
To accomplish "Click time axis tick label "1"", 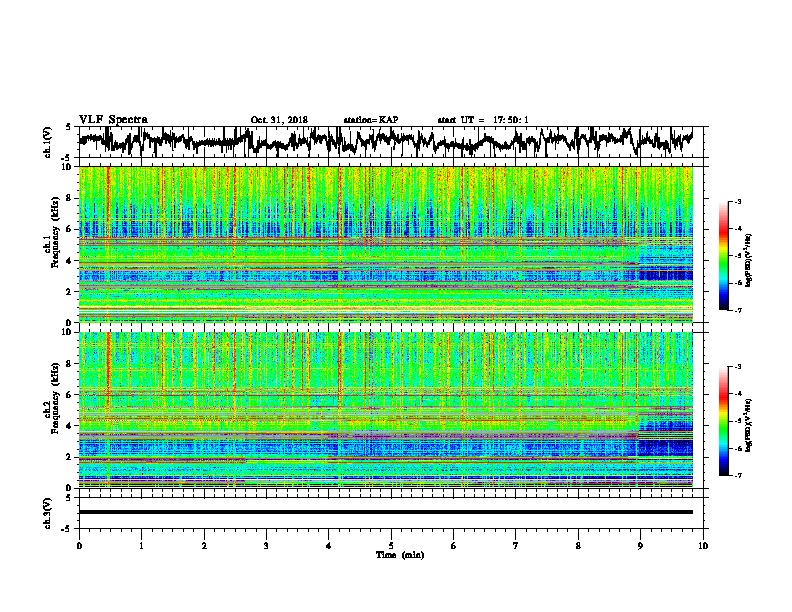I will point(141,546).
